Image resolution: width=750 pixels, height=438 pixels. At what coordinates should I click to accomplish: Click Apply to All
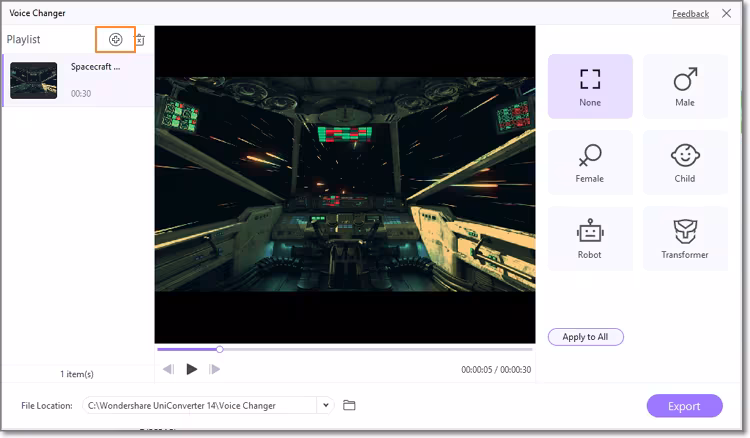pyautogui.click(x=585, y=337)
